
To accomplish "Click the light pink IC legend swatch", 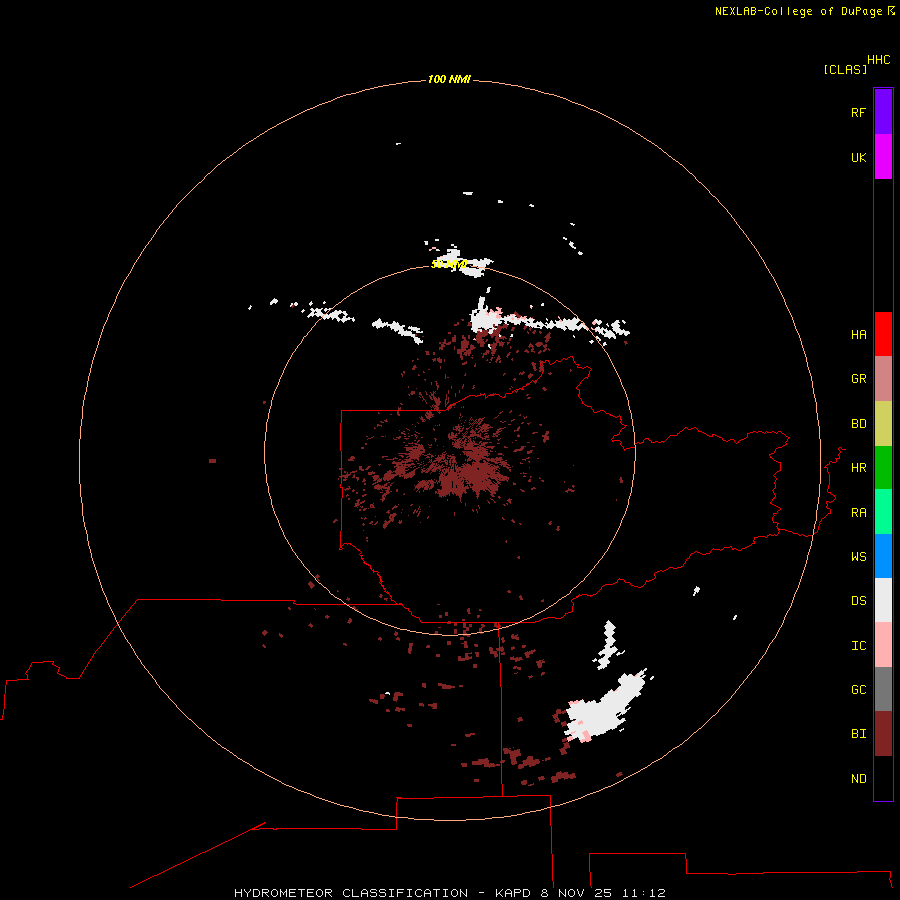I will point(883,645).
